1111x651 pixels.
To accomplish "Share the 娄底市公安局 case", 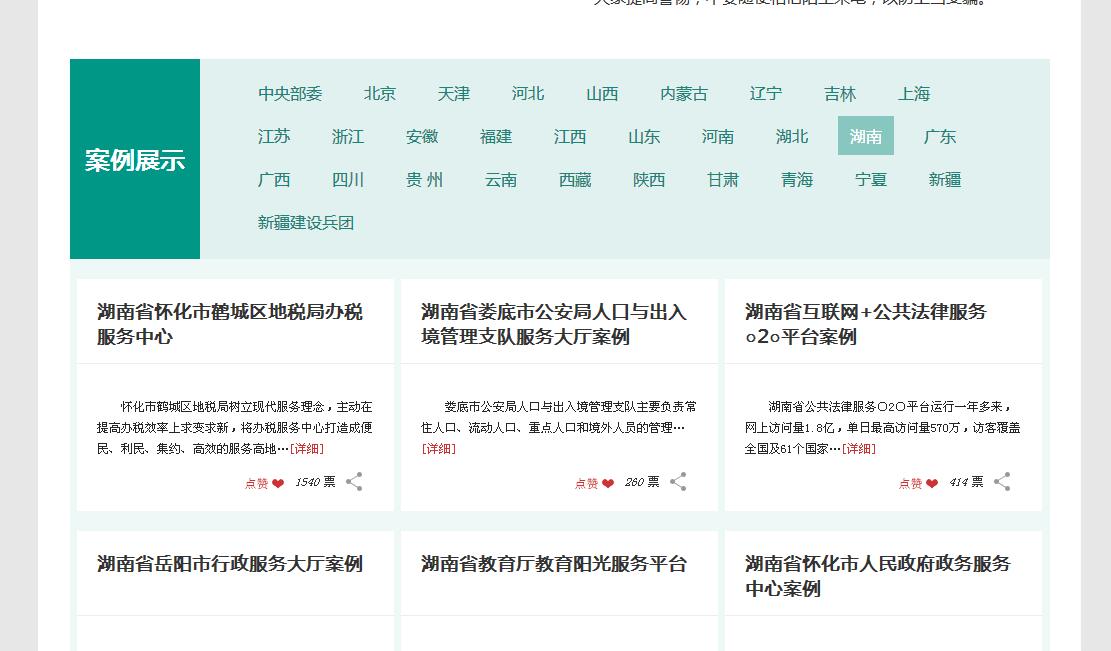I will click(678, 482).
